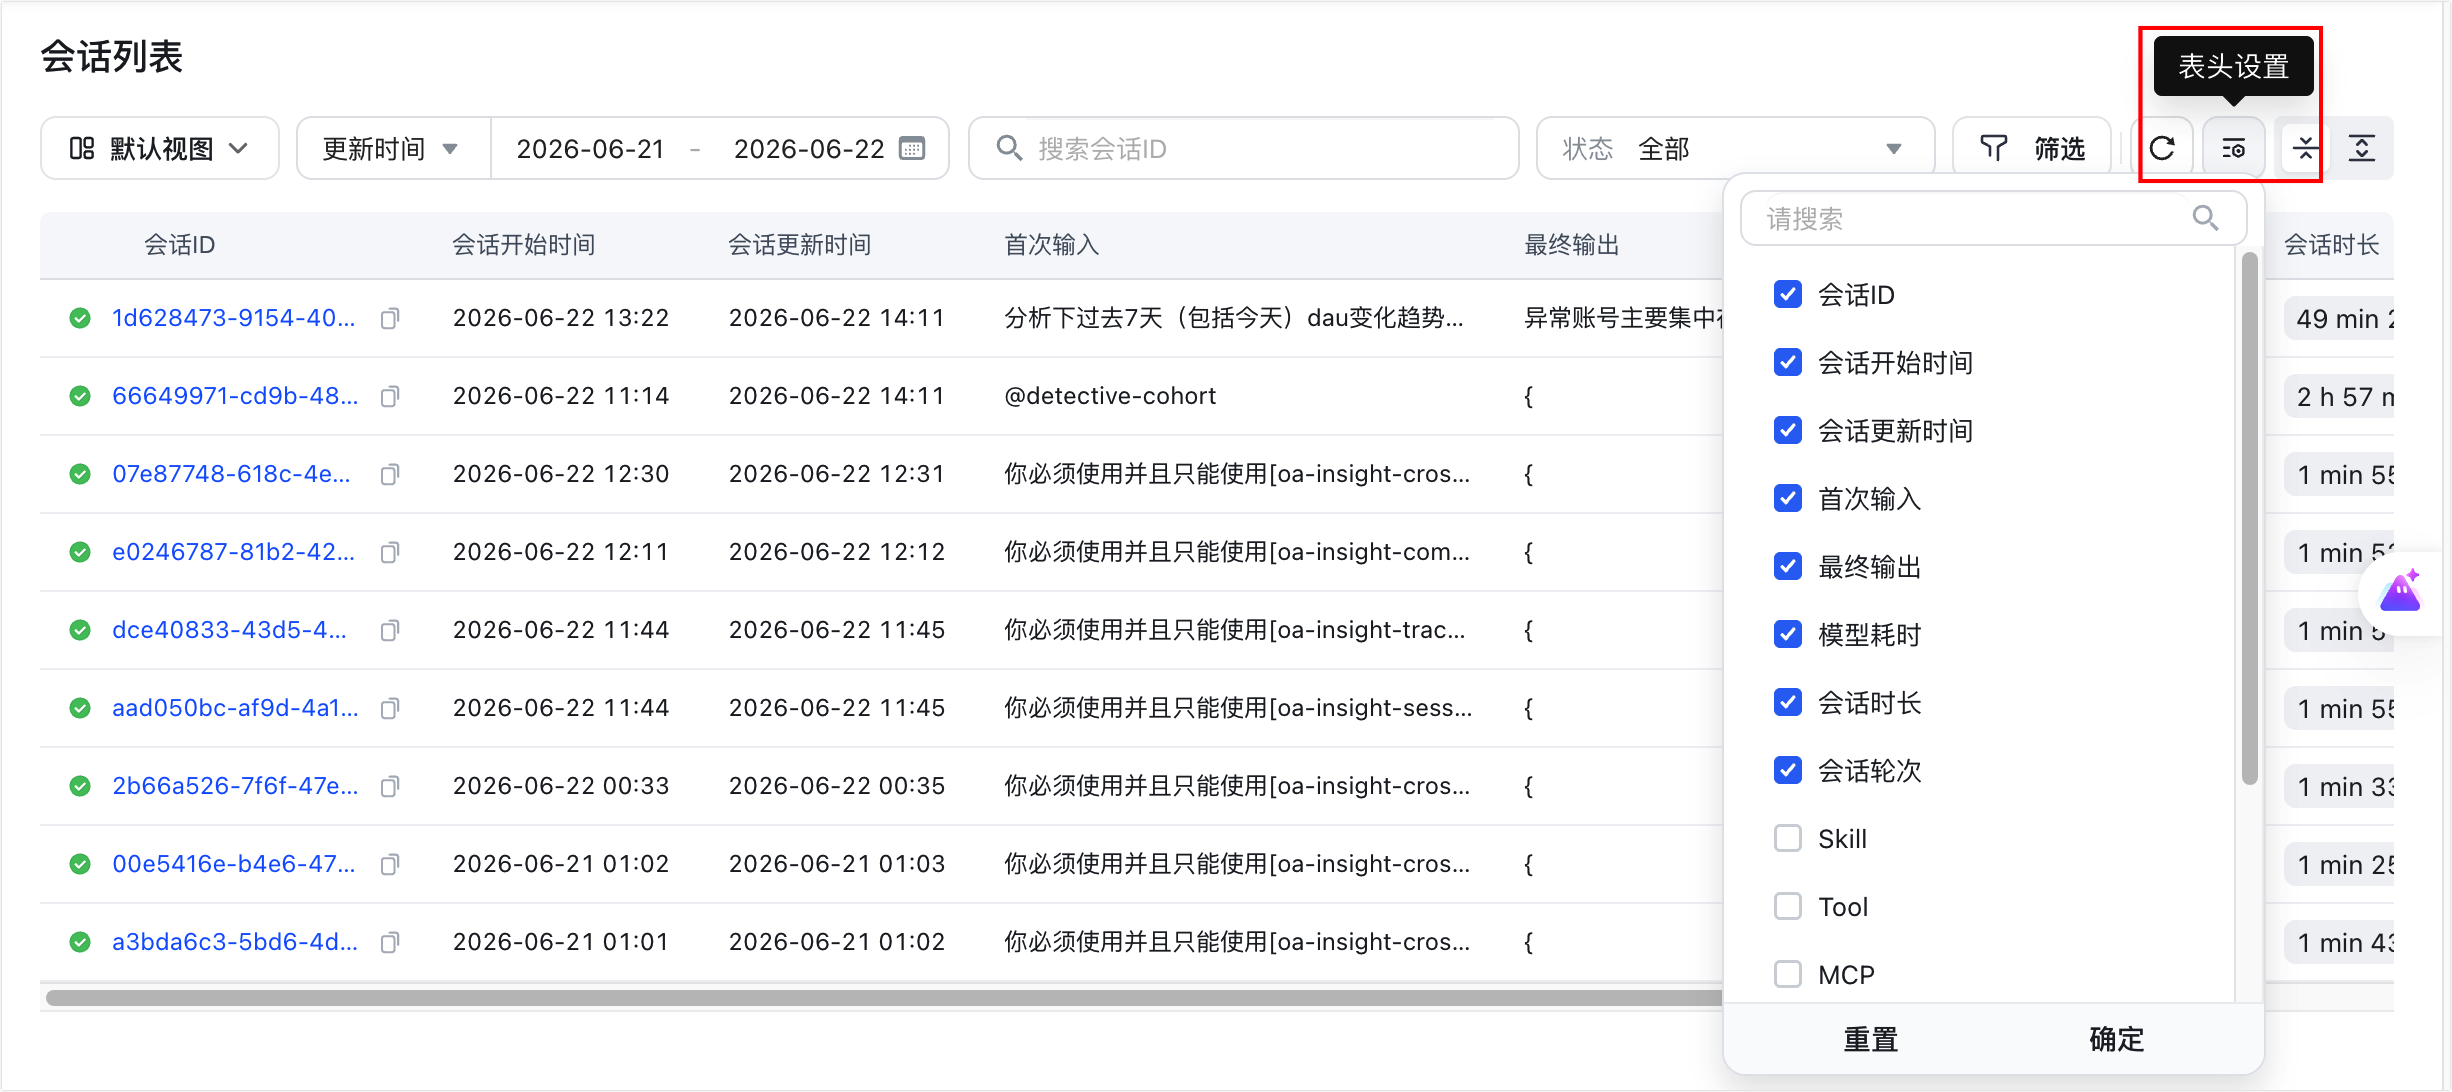This screenshot has height=1092, width=2452.
Task: Open session link 07e87748-618c-4e...
Action: [232, 474]
